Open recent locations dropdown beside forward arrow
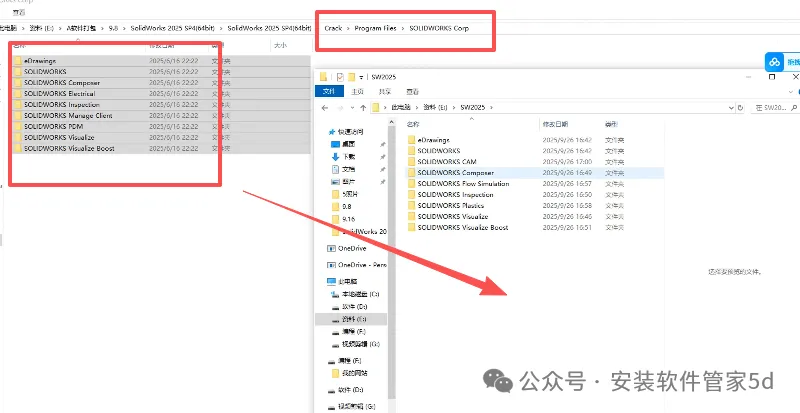This screenshot has height=413, width=800. tap(352, 108)
